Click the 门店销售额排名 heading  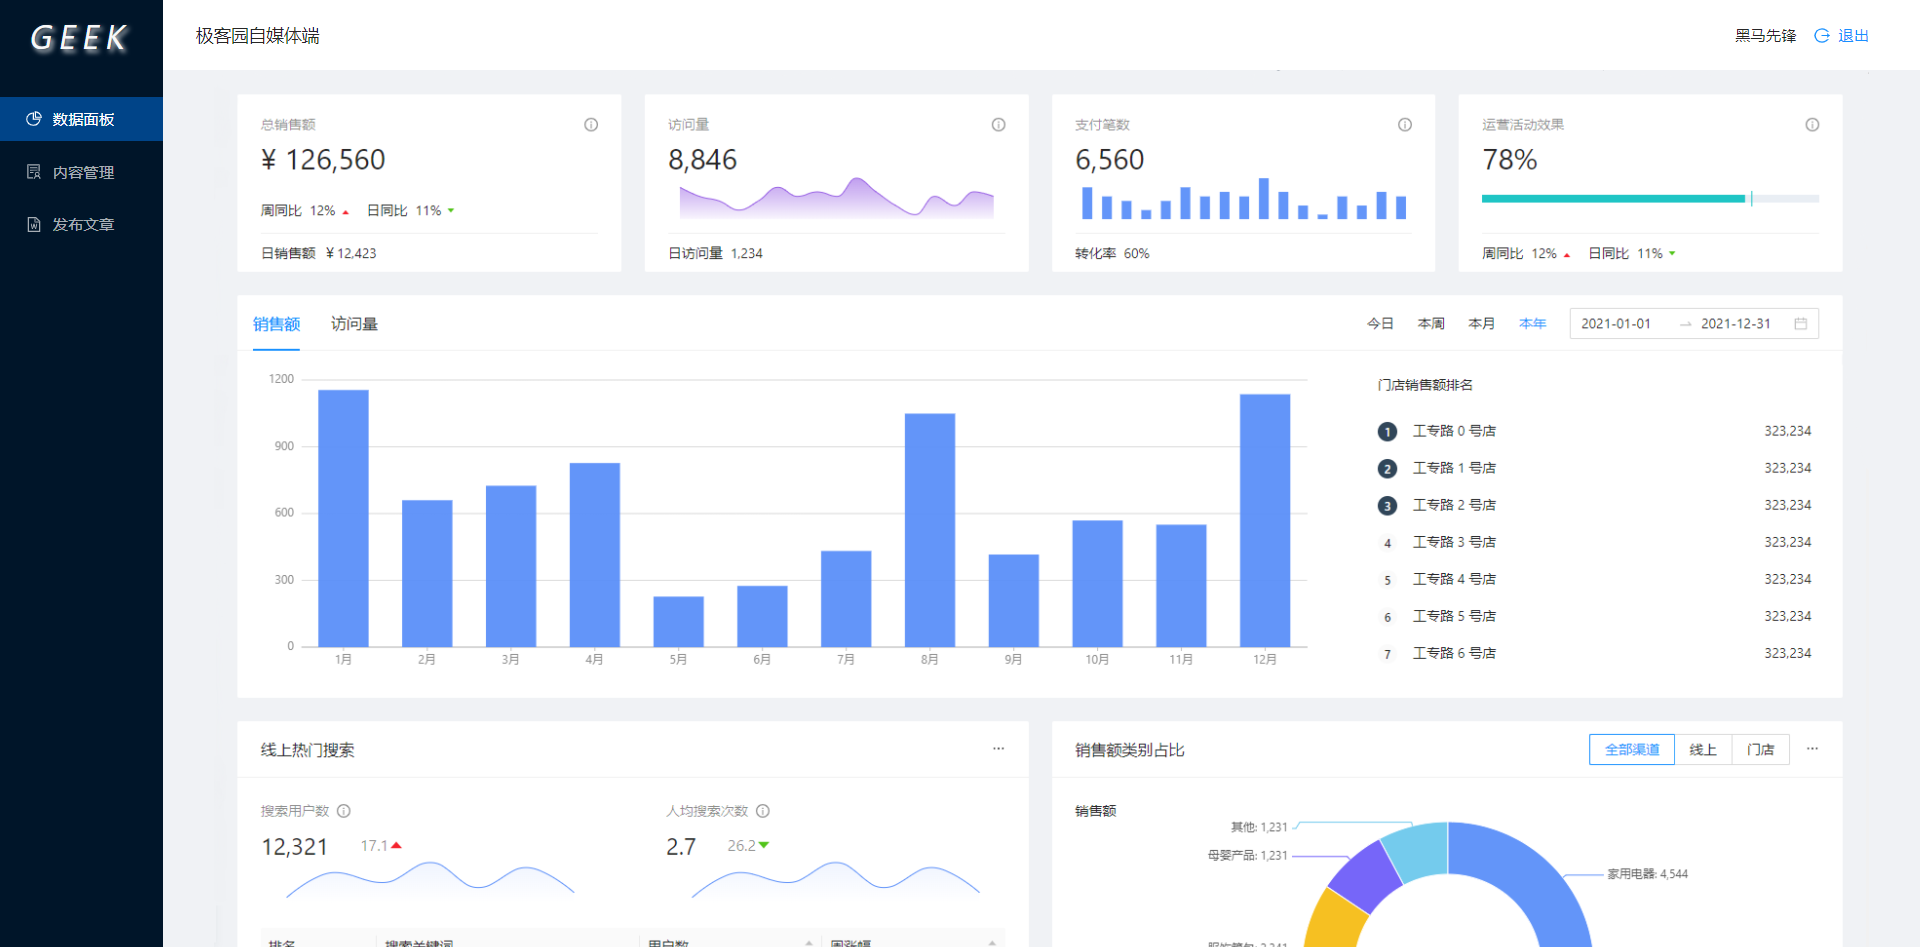[1425, 385]
